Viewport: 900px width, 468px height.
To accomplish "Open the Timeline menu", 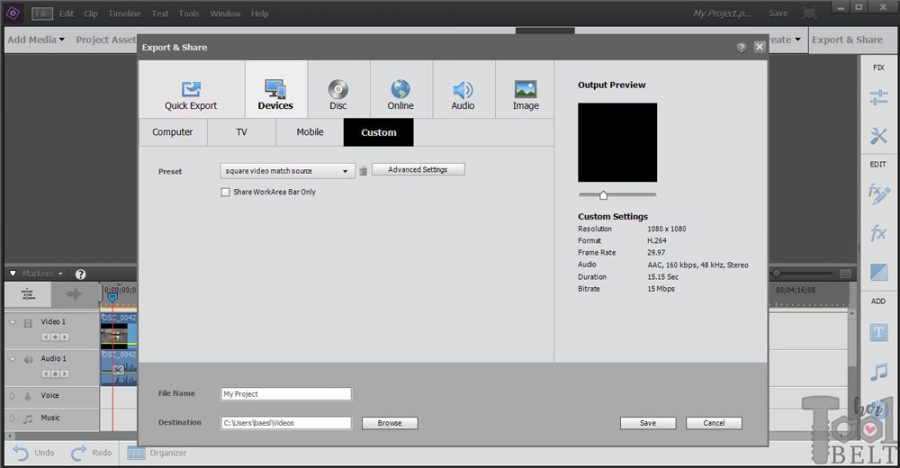I will pyautogui.click(x=125, y=13).
